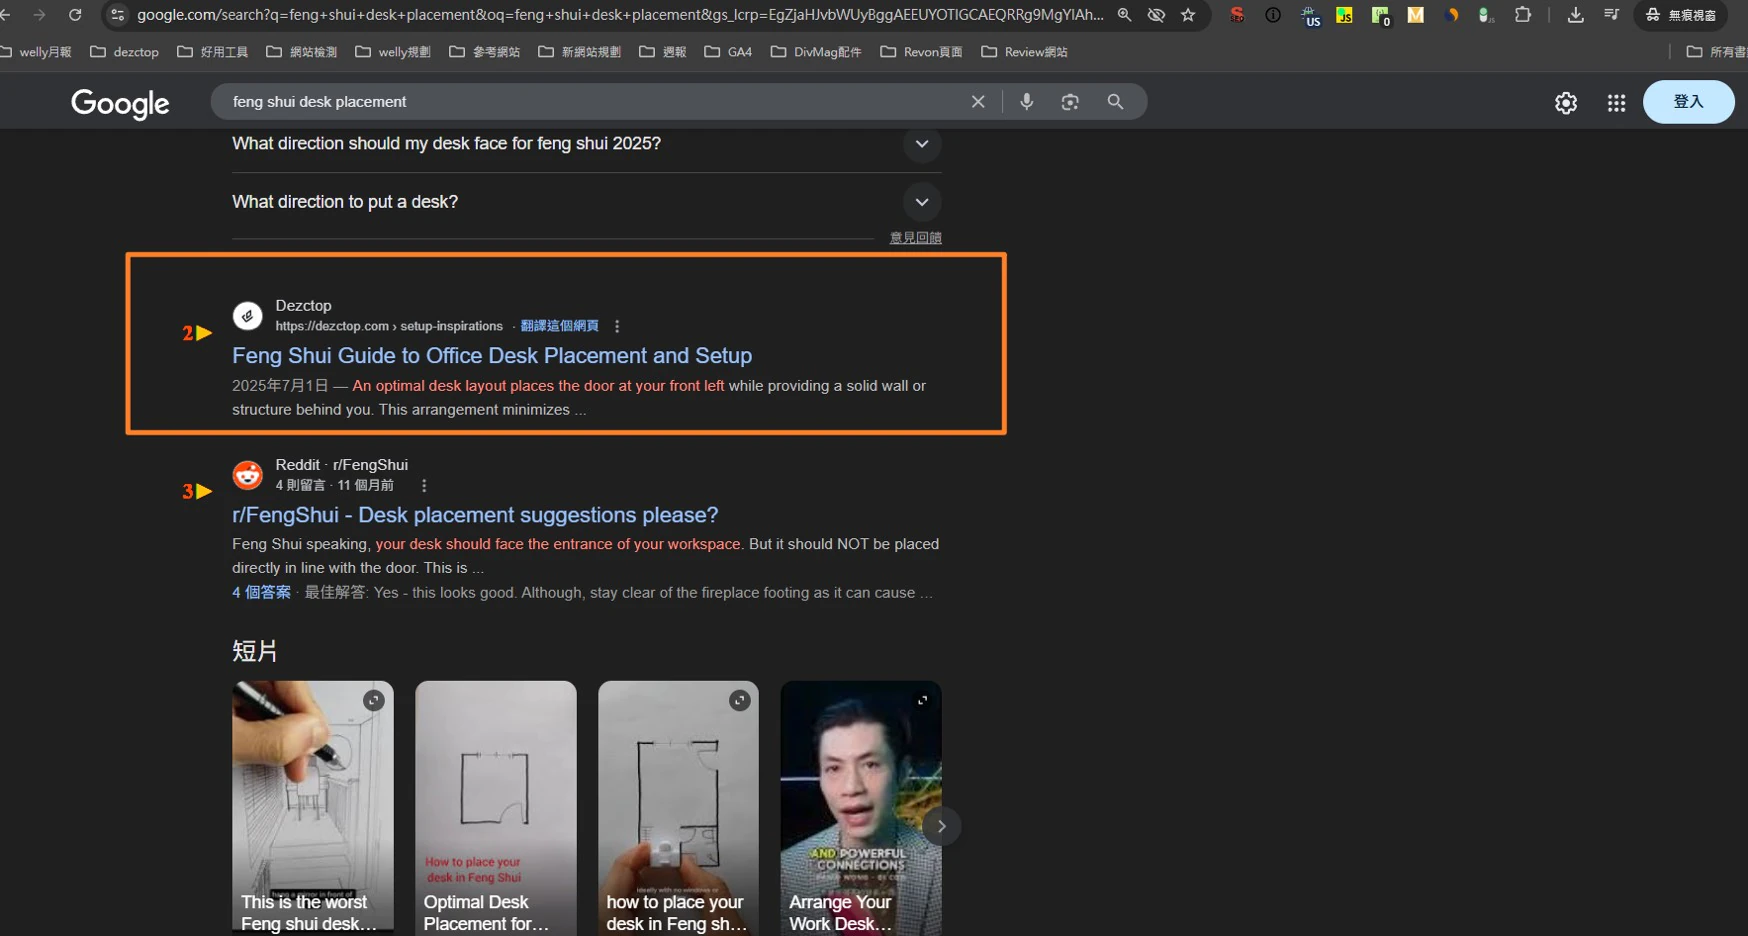Show browser downloads
The height and width of the screenshot is (936, 1748).
[x=1575, y=15]
